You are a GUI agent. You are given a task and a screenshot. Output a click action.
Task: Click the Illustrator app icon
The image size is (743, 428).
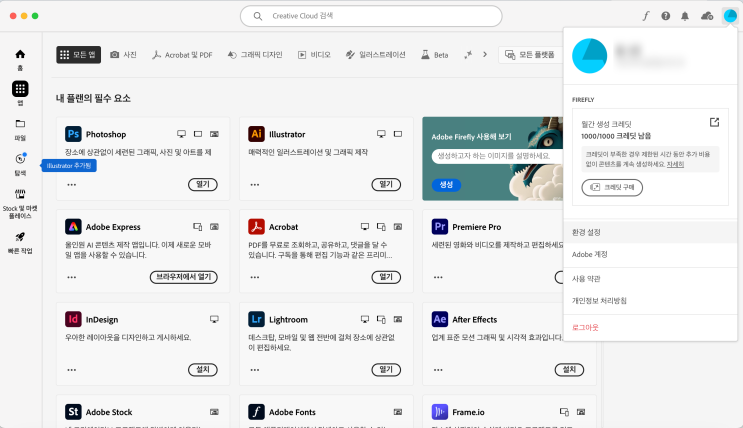pyautogui.click(x=256, y=134)
